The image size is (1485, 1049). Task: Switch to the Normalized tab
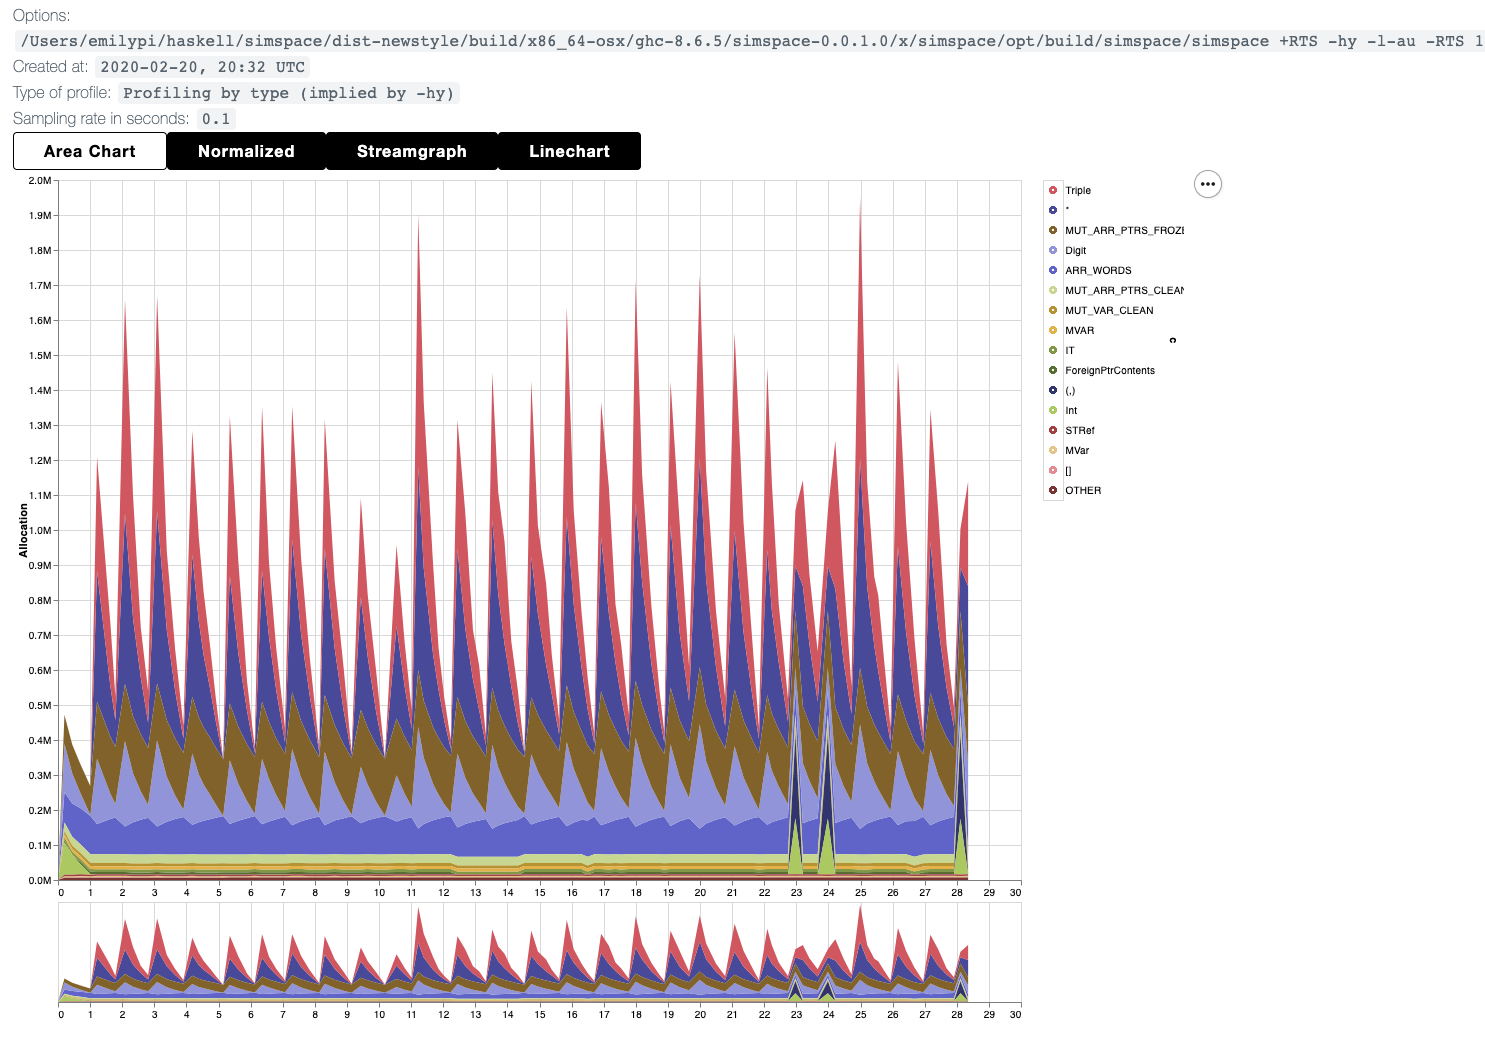tap(246, 151)
